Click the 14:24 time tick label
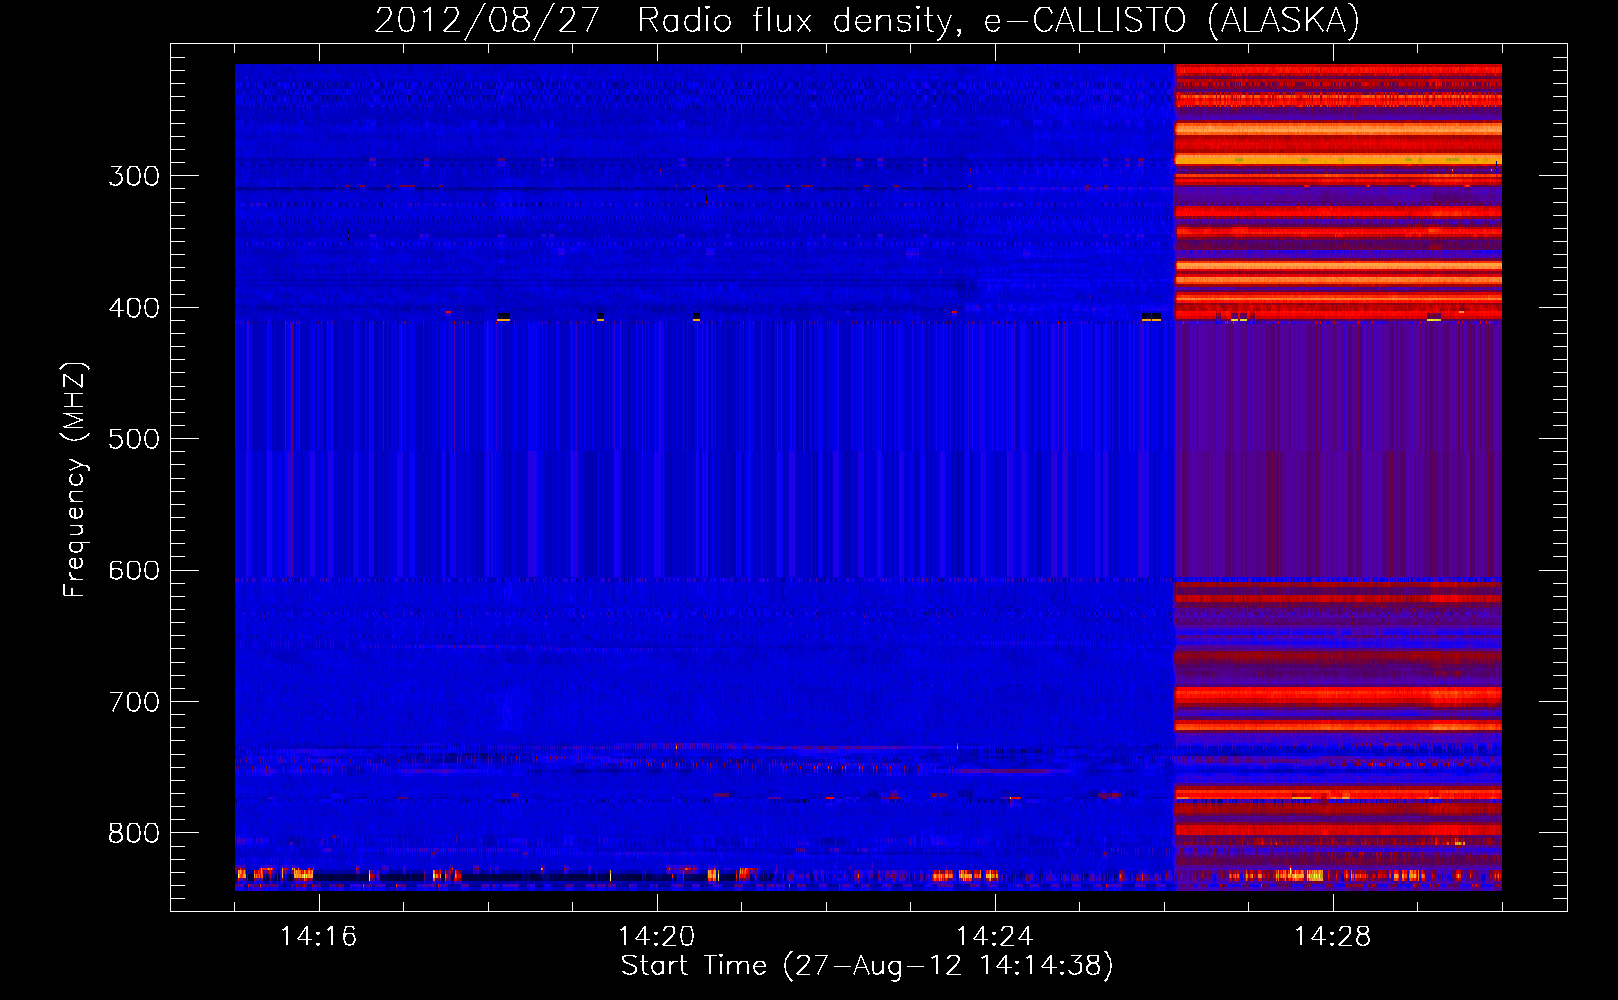The image size is (1618, 1000). click(x=994, y=936)
